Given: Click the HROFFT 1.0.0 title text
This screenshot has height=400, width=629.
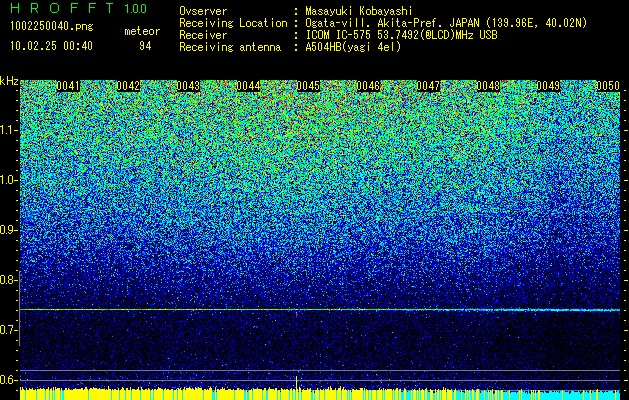Looking at the screenshot, I should pos(79,8).
